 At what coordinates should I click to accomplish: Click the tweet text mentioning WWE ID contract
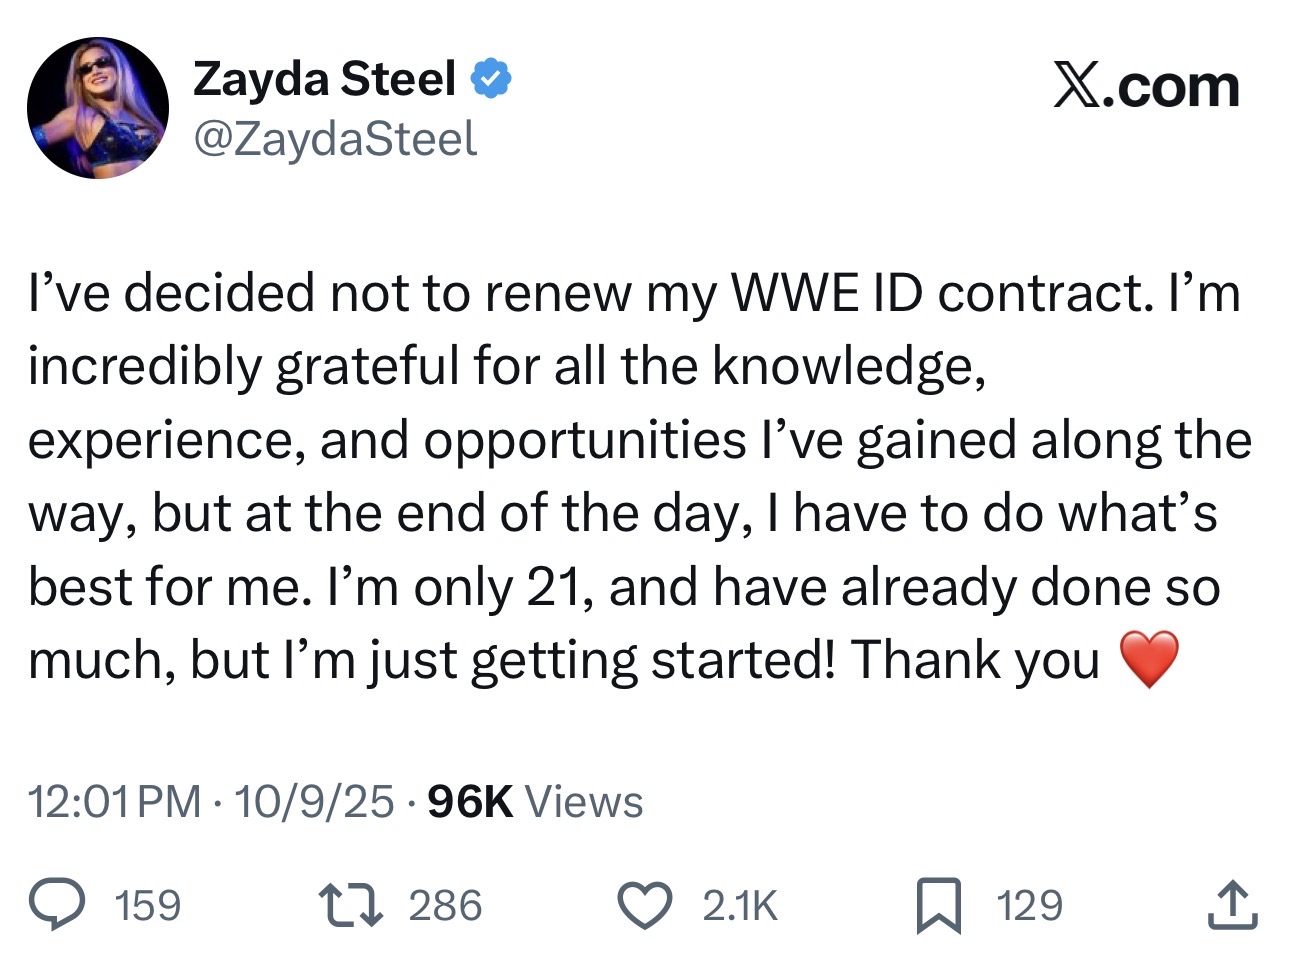click(x=634, y=293)
